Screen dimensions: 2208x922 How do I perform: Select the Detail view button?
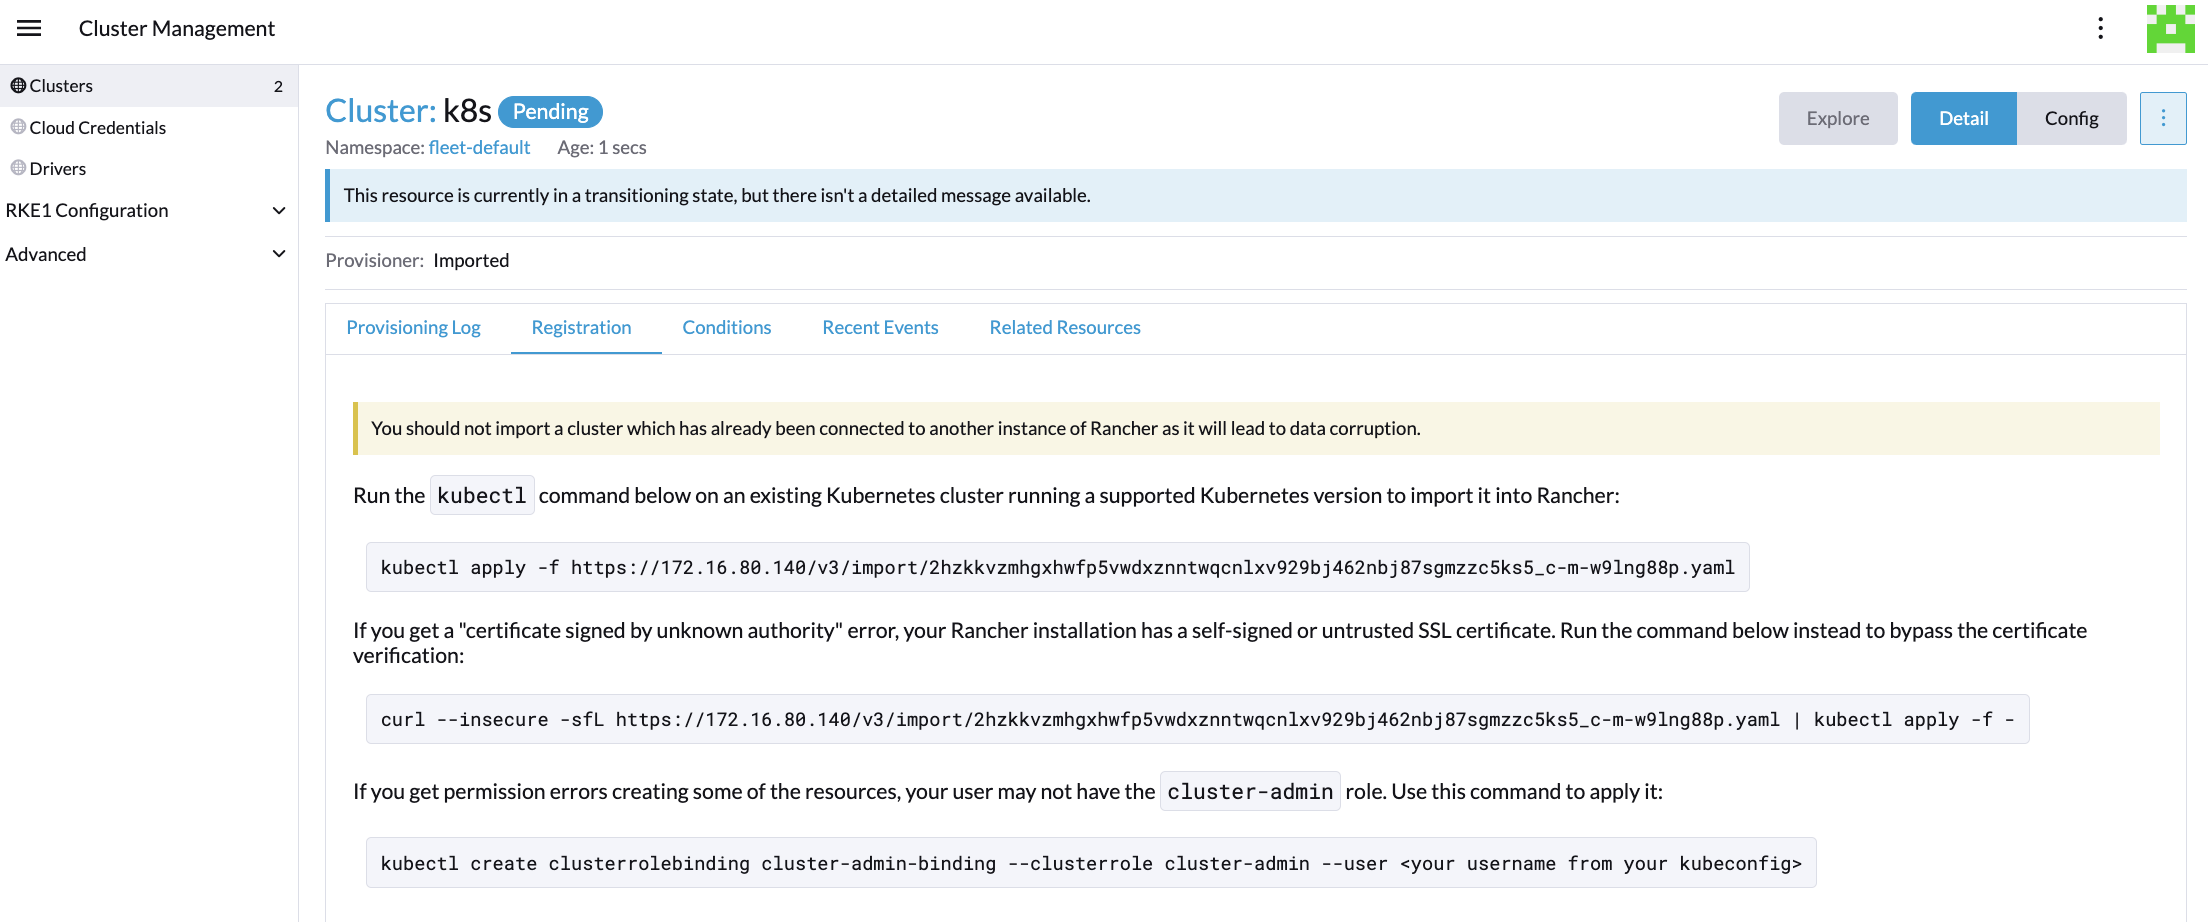pos(1964,118)
